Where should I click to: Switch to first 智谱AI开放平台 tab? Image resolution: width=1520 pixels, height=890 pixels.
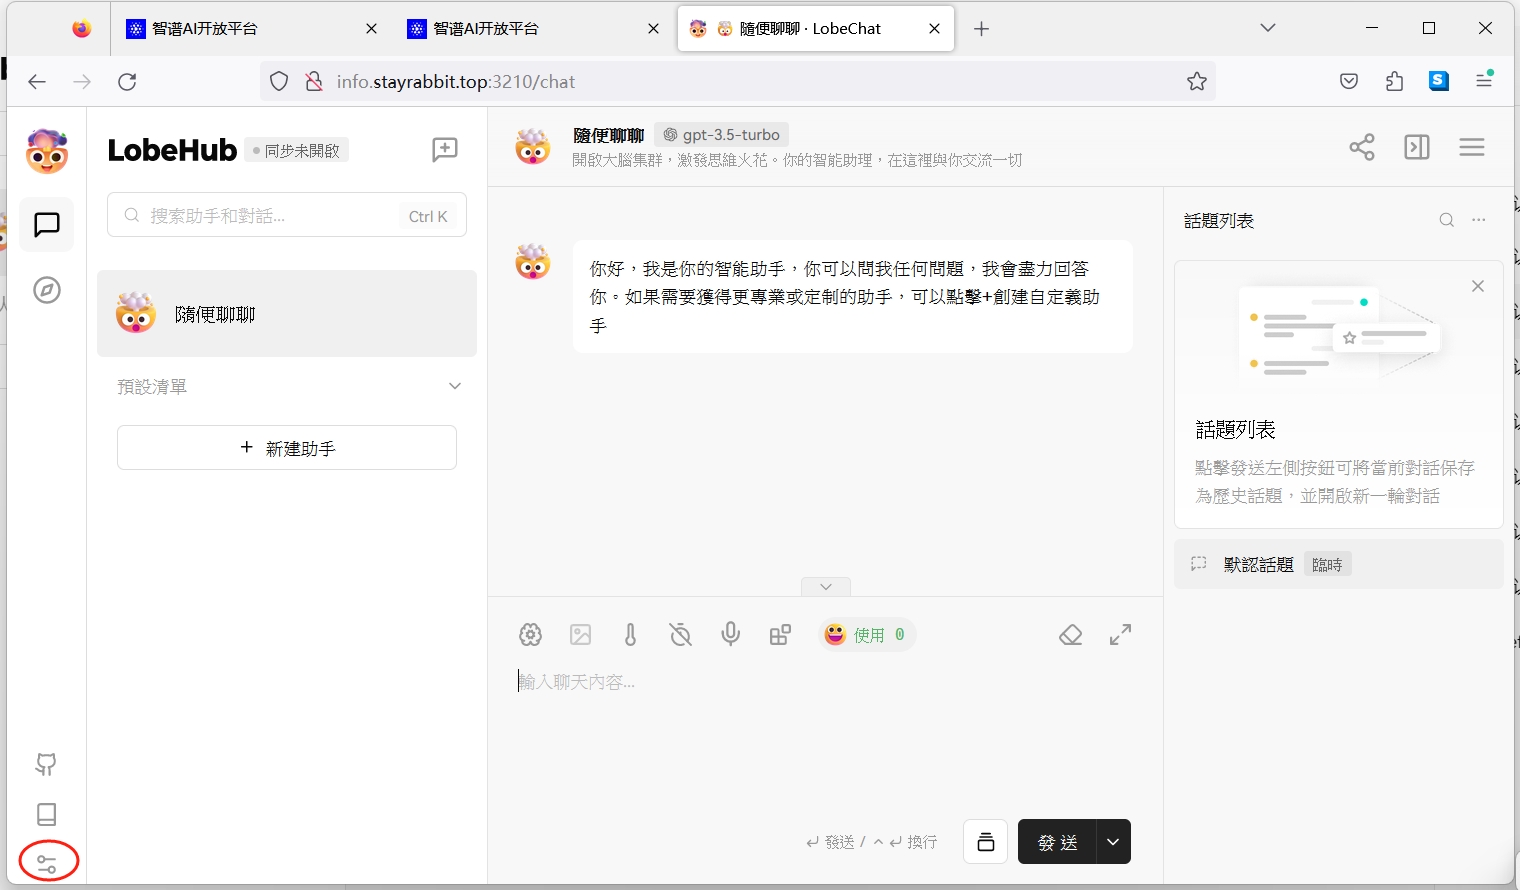pyautogui.click(x=250, y=29)
